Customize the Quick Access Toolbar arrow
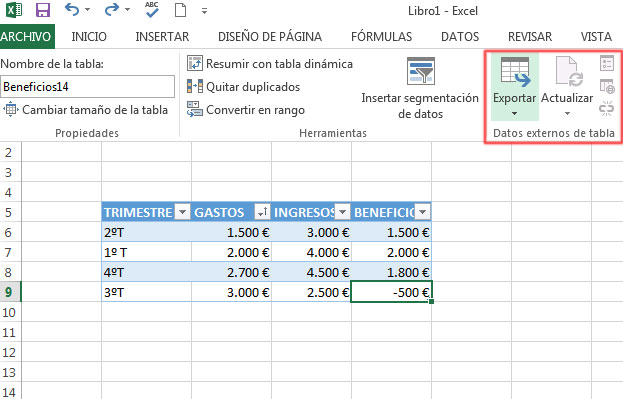The image size is (623, 399). tap(204, 11)
